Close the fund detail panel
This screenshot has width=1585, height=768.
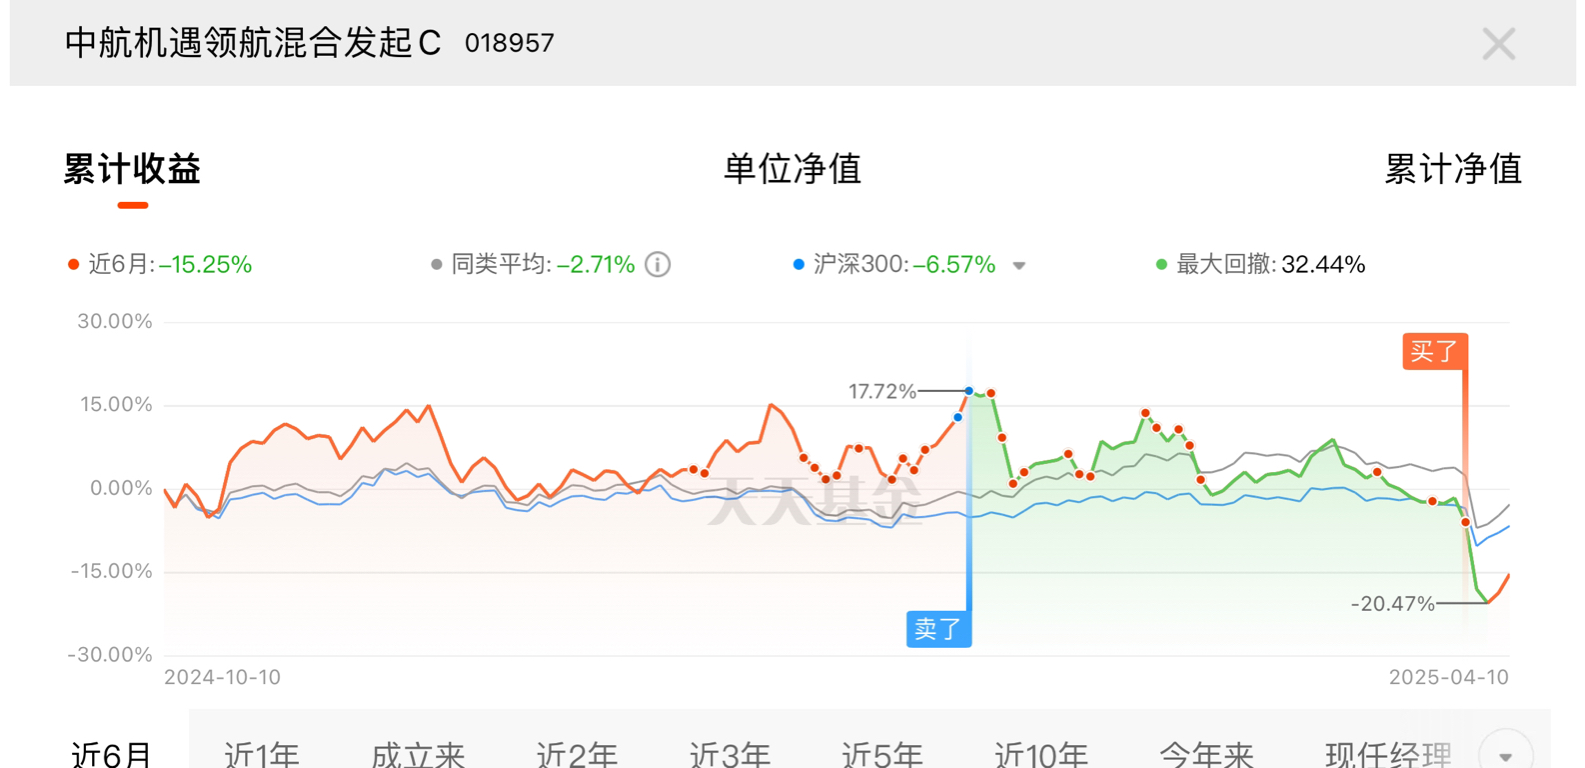[1498, 44]
